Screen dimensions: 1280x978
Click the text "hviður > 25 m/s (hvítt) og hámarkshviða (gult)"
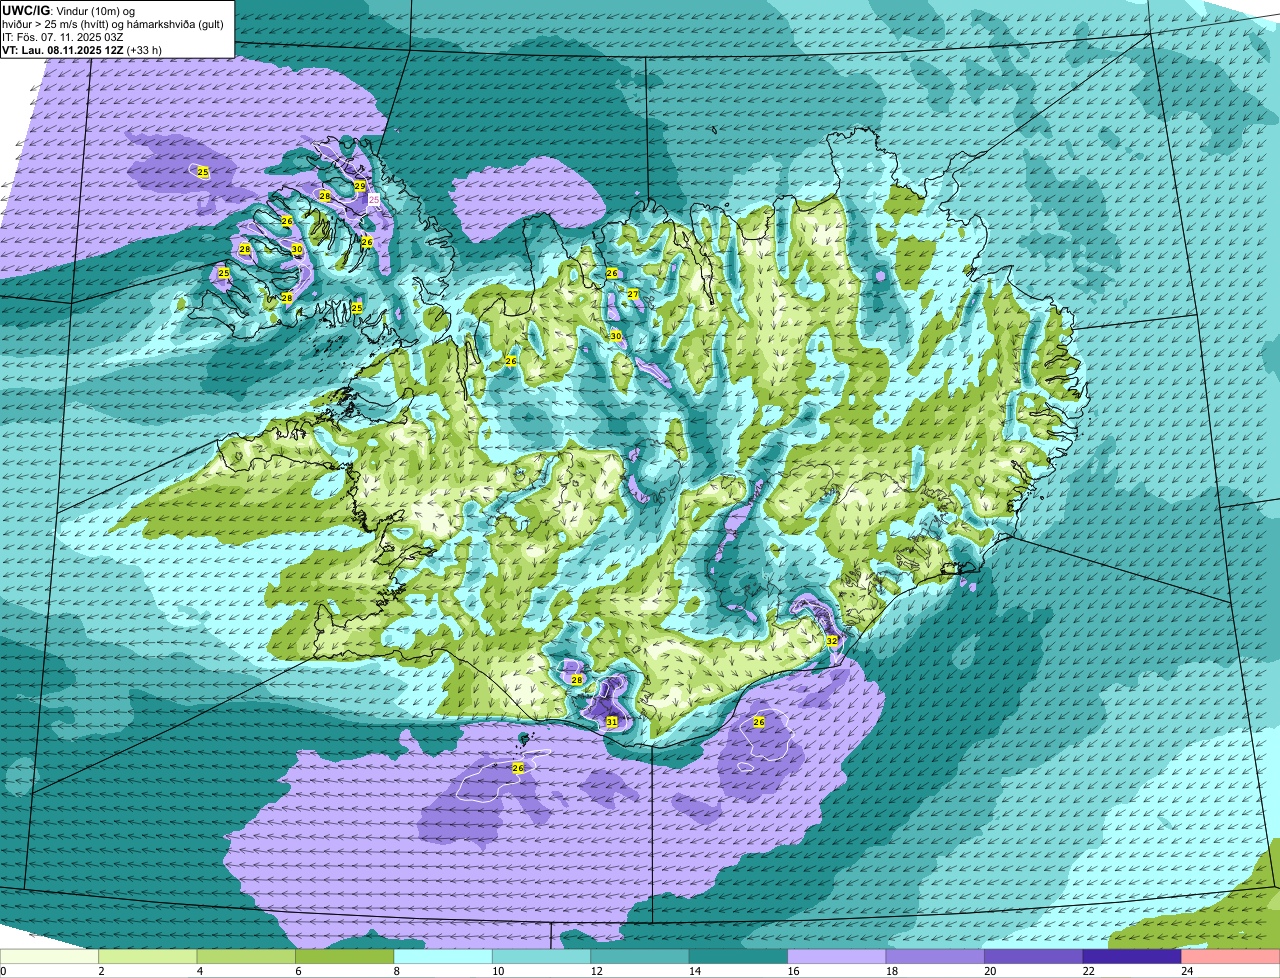pyautogui.click(x=113, y=23)
